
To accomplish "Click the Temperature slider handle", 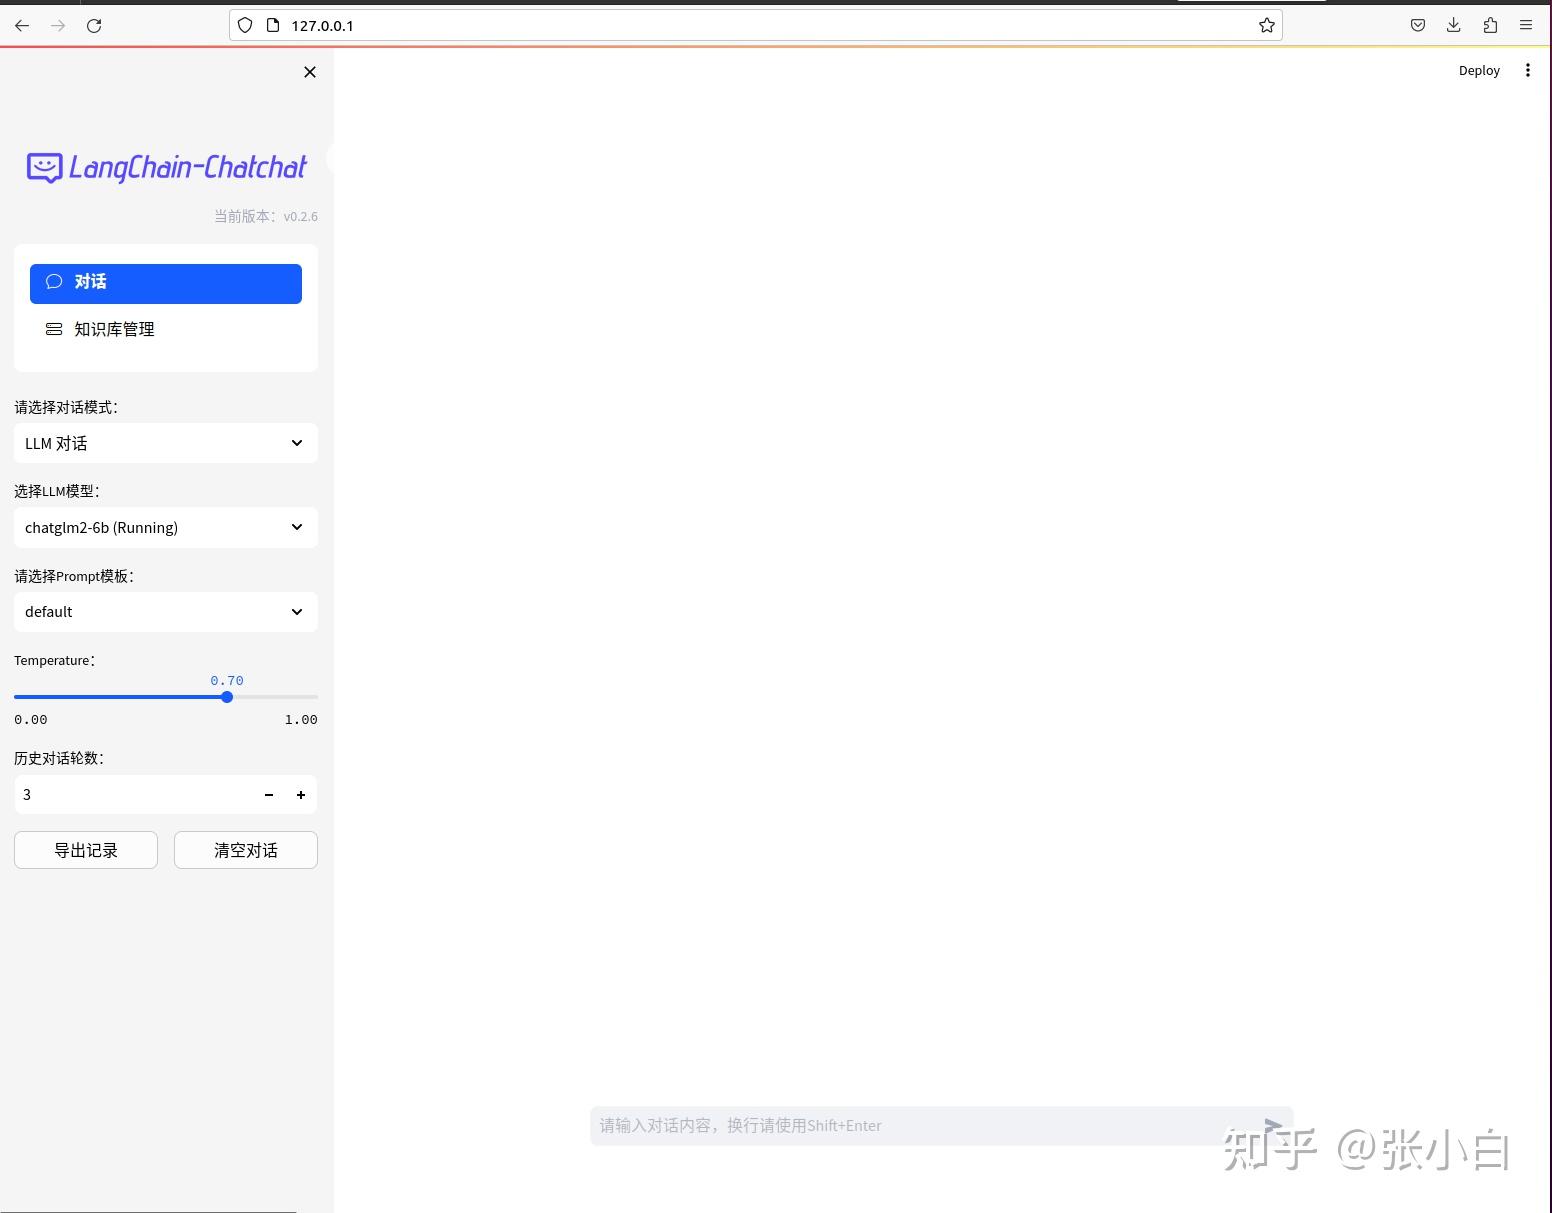I will coord(227,697).
